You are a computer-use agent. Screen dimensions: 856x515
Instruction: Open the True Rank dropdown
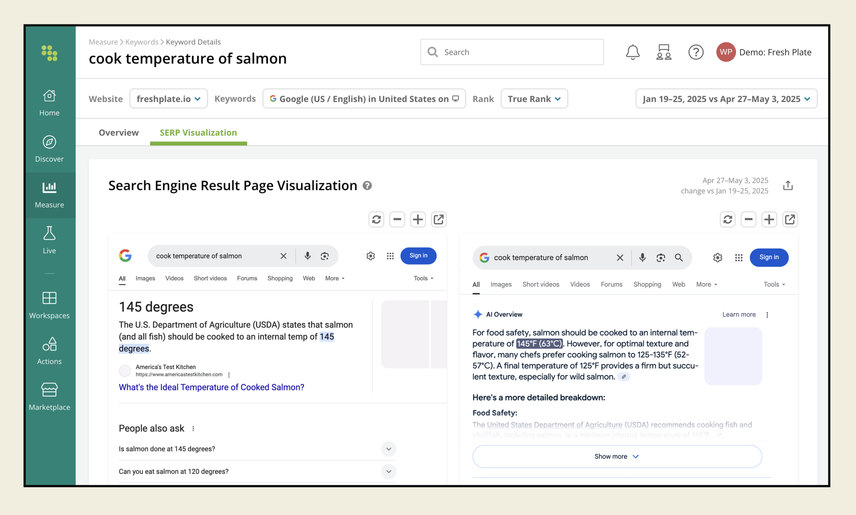click(534, 99)
